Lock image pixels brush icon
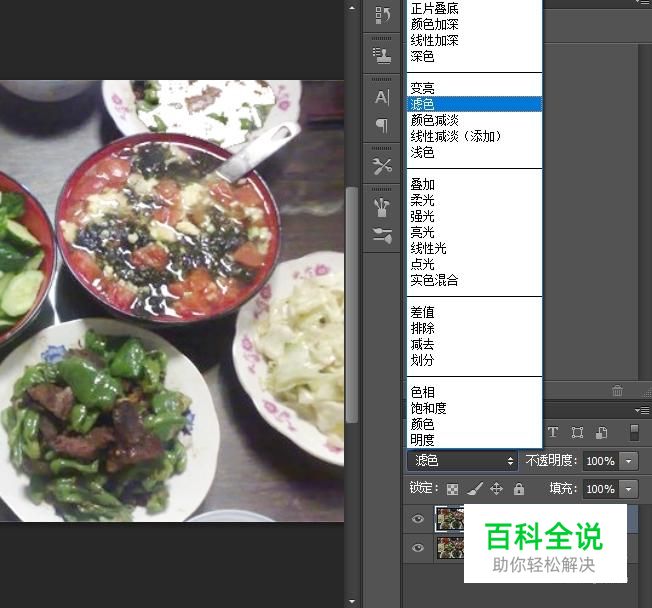The height and width of the screenshot is (608, 652). point(474,489)
